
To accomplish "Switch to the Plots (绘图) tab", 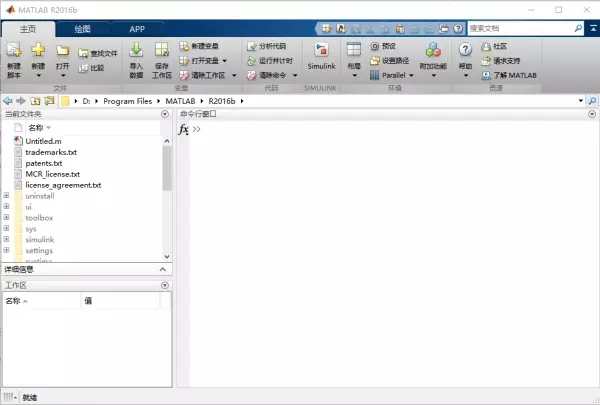I will coord(83,29).
